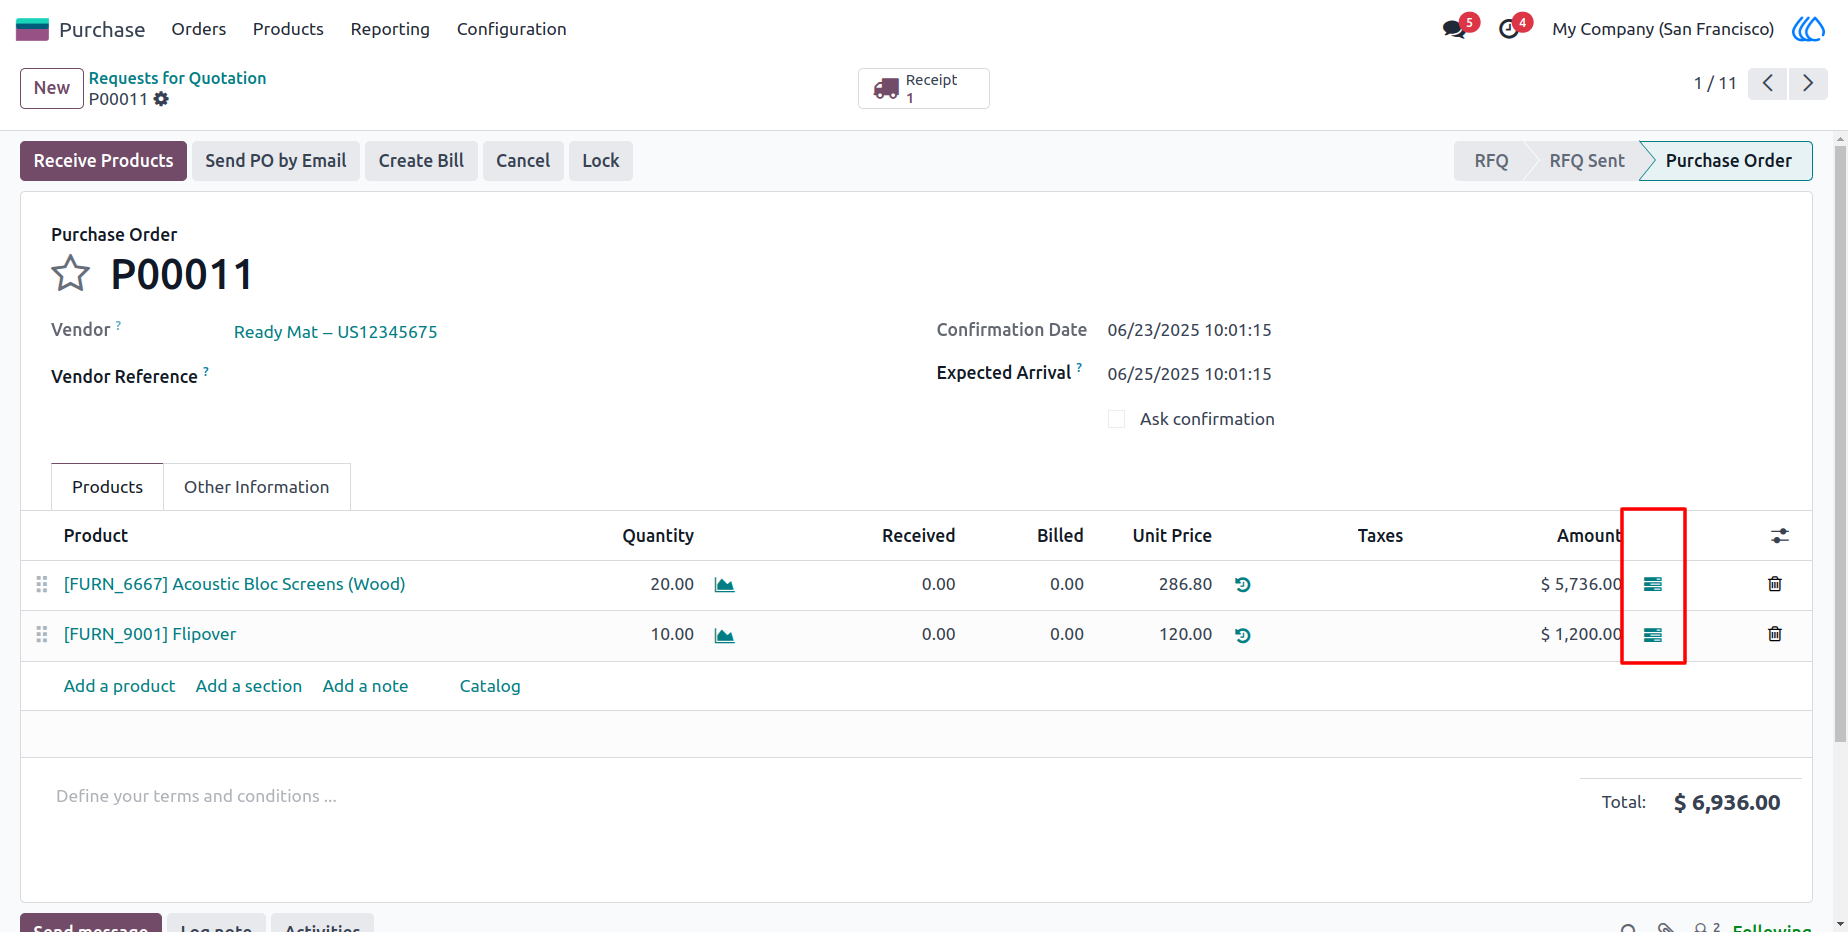Viewport: 1848px width, 932px height.
Task: Open vendor Ready Mat – US12345675 link
Action: (336, 332)
